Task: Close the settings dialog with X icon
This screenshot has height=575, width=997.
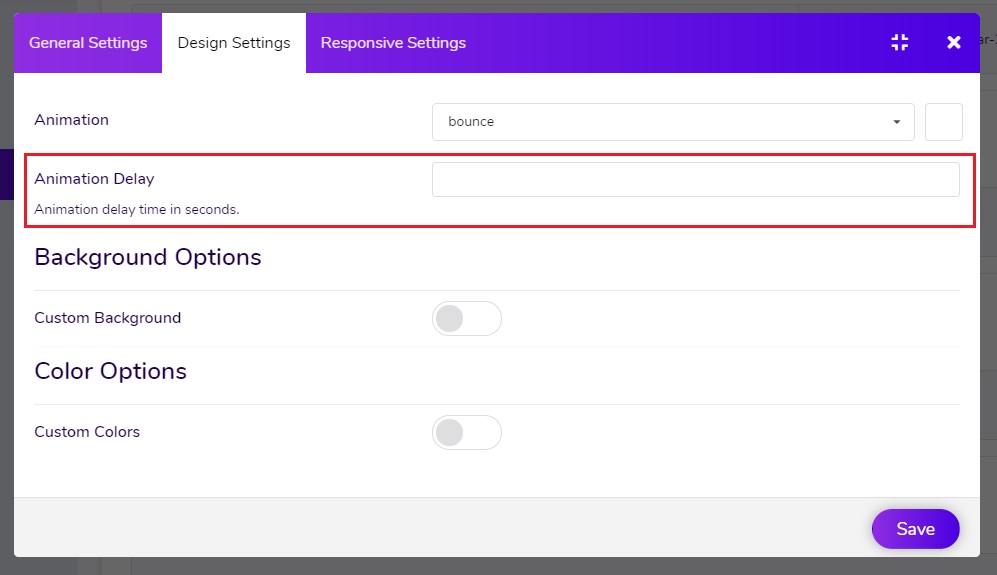Action: click(953, 43)
